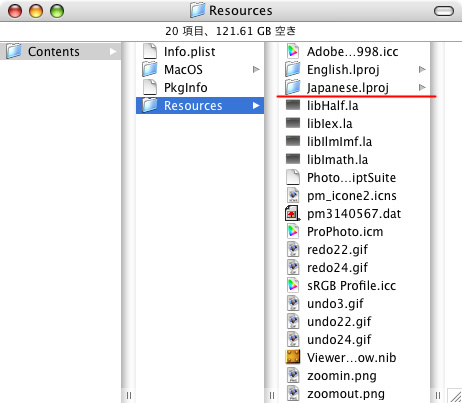
Task: Expand the MacOS folder arrow
Action: pyautogui.click(x=256, y=69)
